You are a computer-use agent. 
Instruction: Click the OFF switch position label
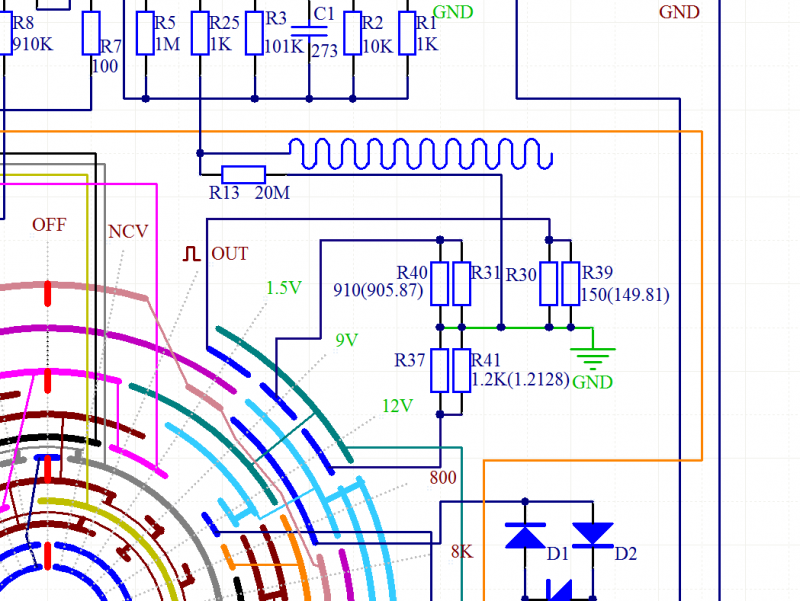49,225
